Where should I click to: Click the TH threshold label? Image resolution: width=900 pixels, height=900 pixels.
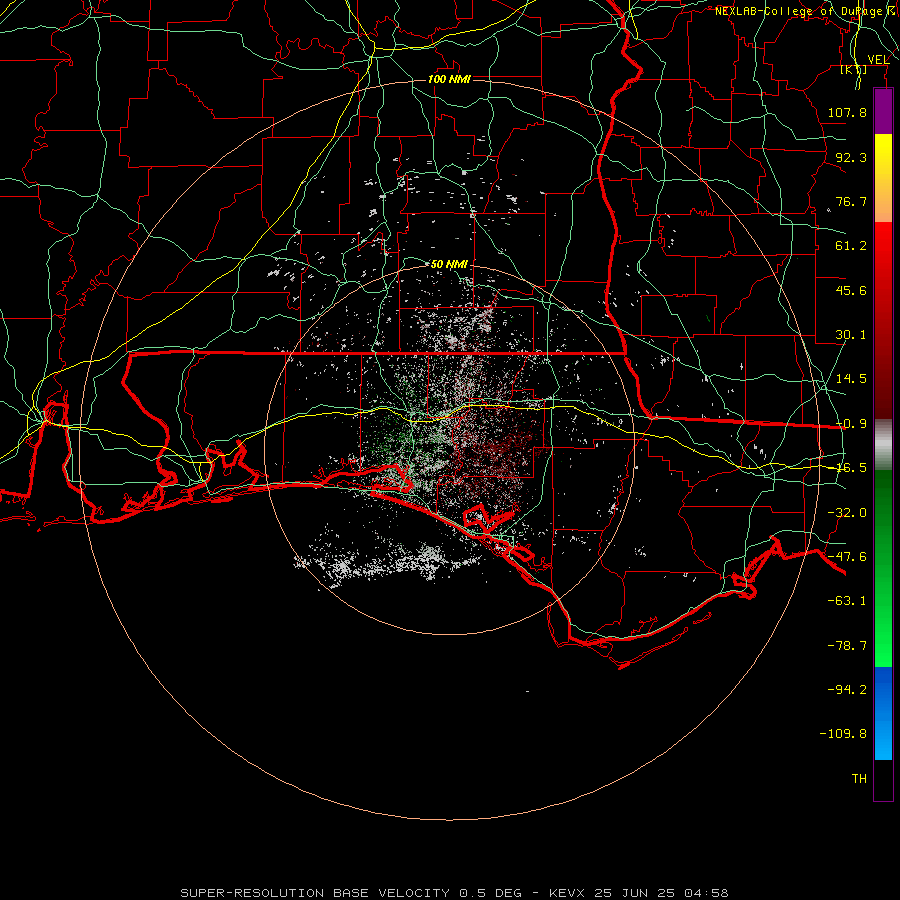pos(859,779)
